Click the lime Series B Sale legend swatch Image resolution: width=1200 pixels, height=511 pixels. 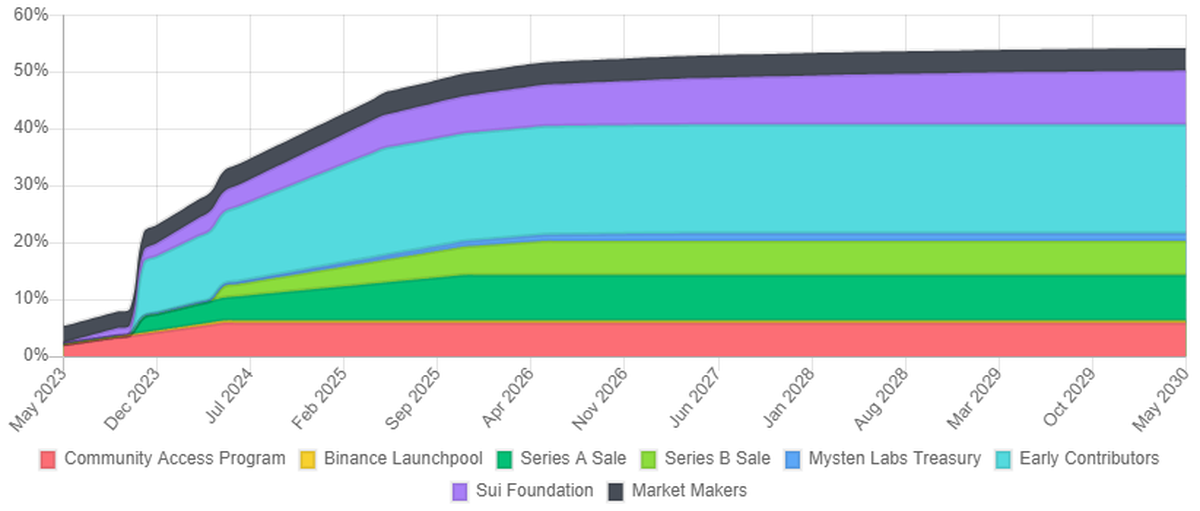coord(649,460)
